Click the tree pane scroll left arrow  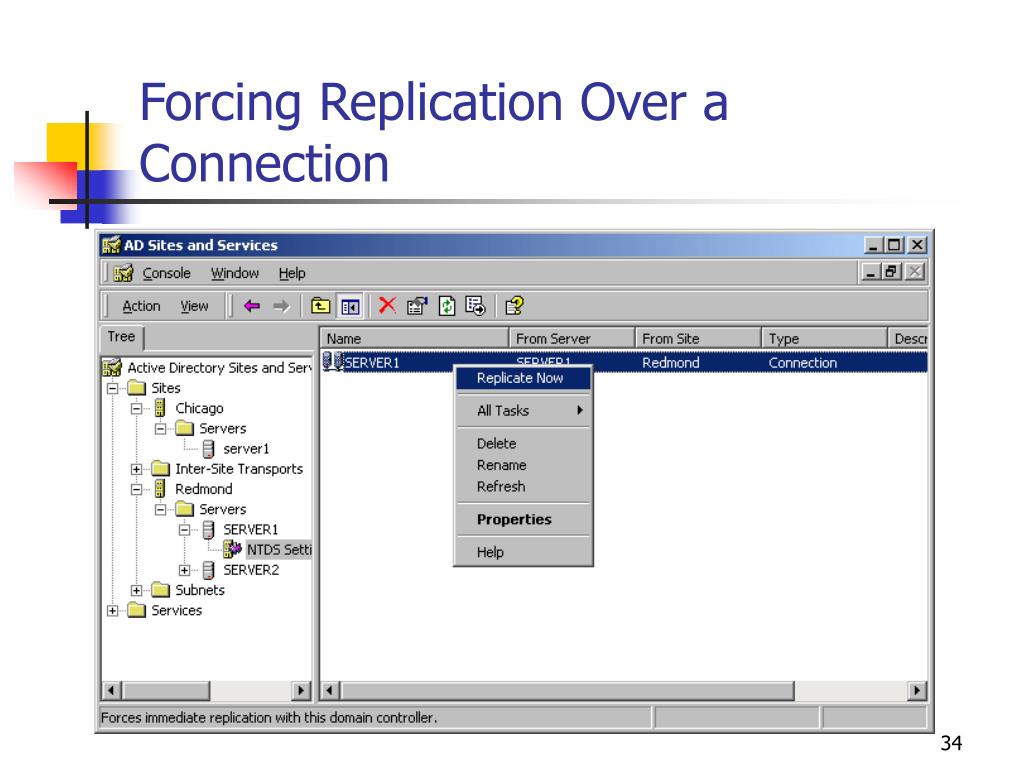pos(112,690)
